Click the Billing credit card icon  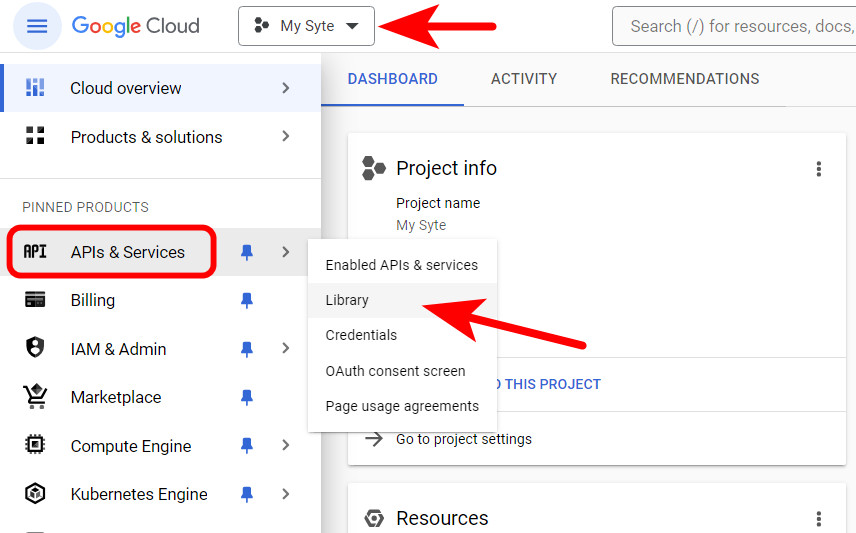click(35, 299)
